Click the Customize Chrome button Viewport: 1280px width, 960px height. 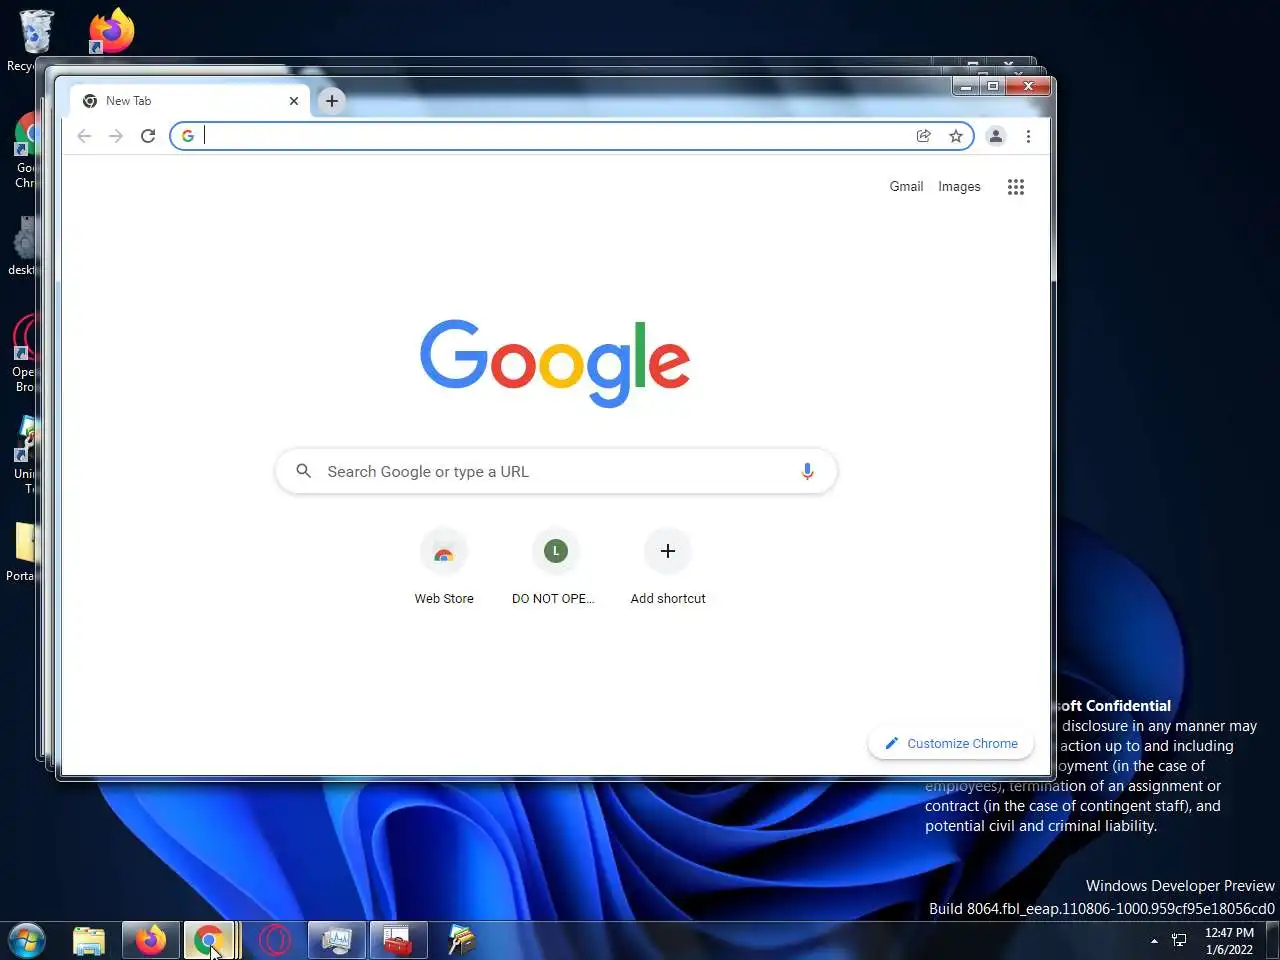click(951, 743)
